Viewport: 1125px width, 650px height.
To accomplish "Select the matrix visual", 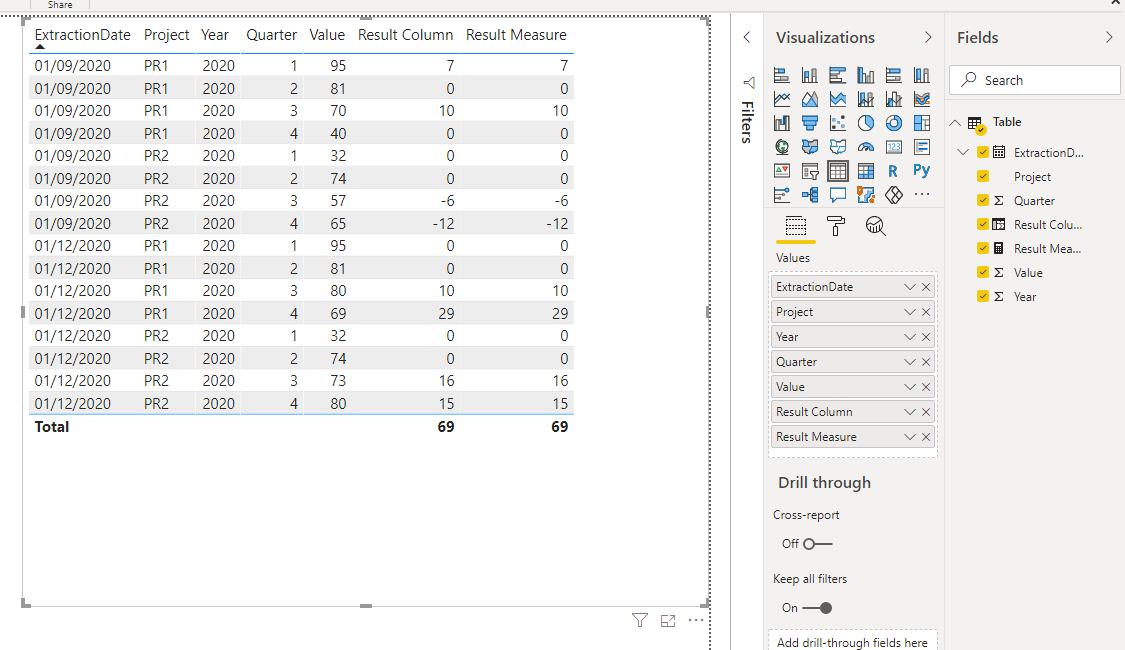I will [866, 171].
